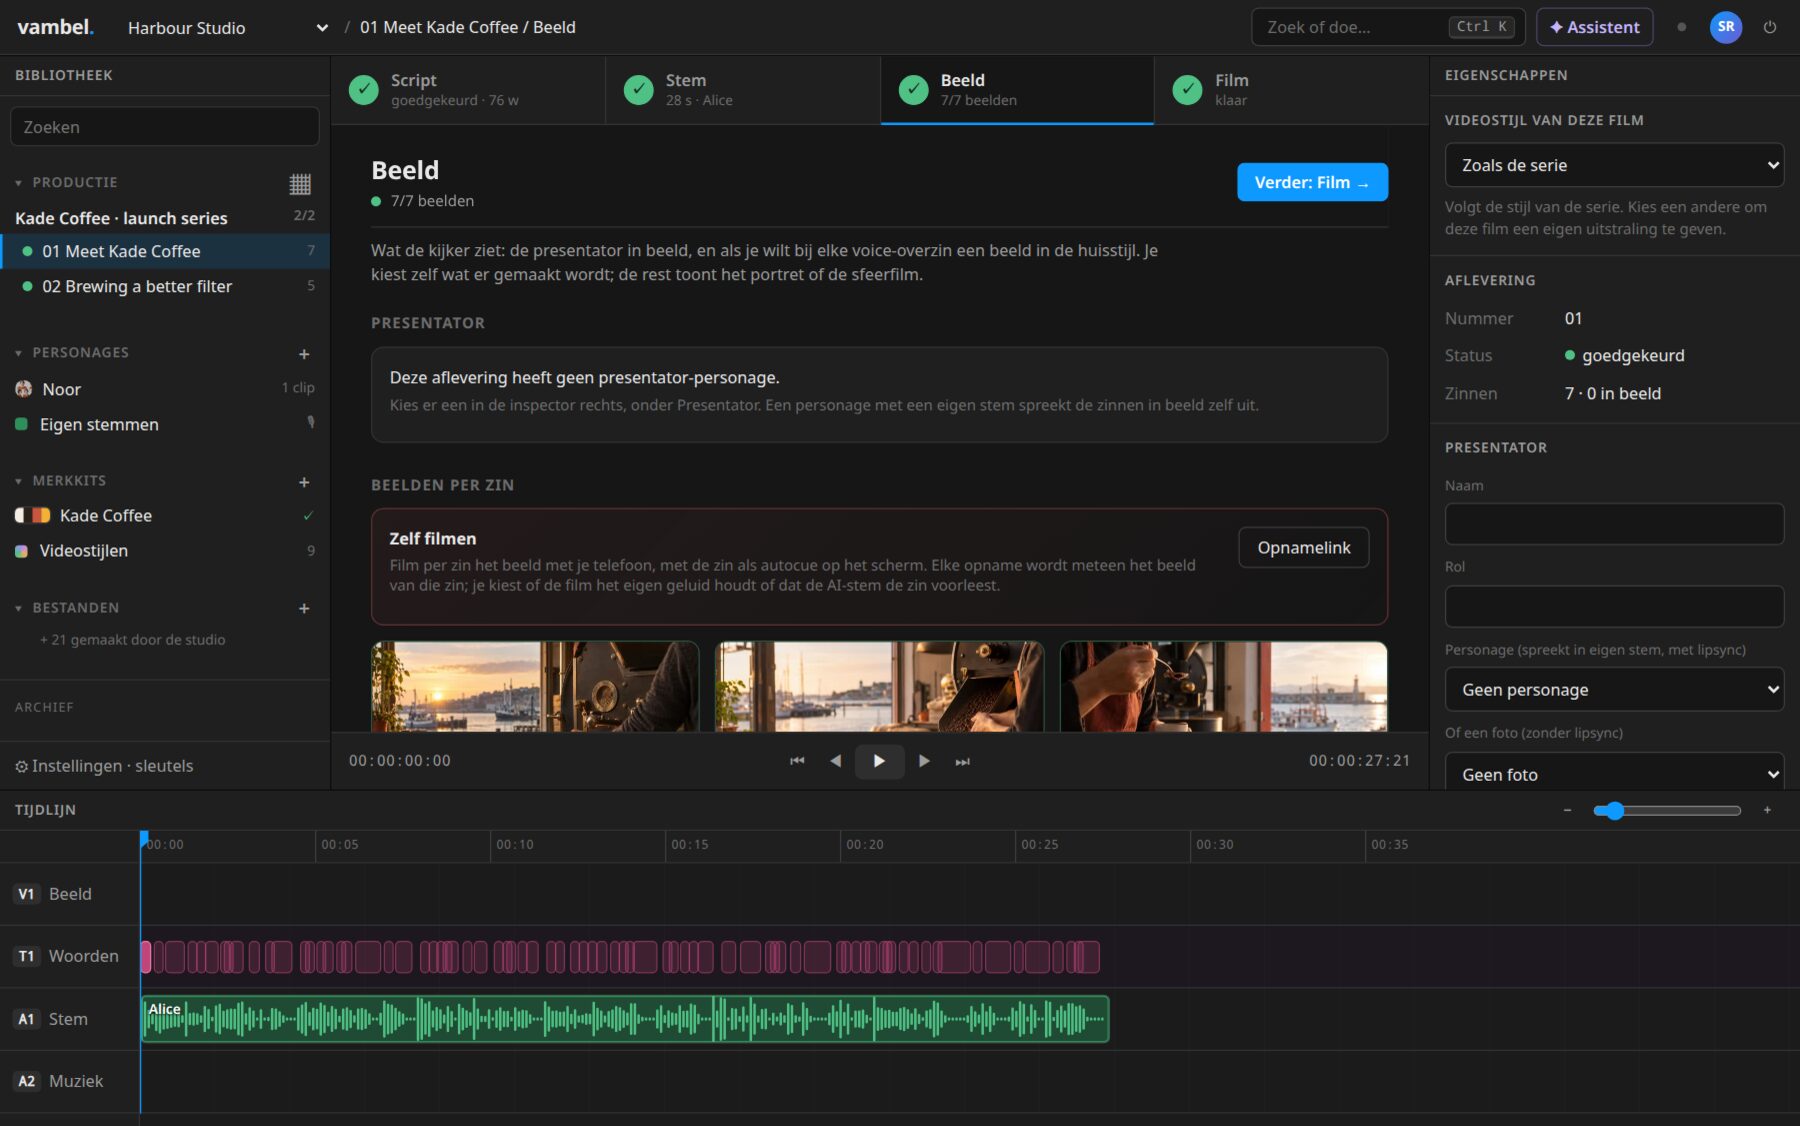Collapse the Personages section
1800x1126 pixels.
pos(19,353)
